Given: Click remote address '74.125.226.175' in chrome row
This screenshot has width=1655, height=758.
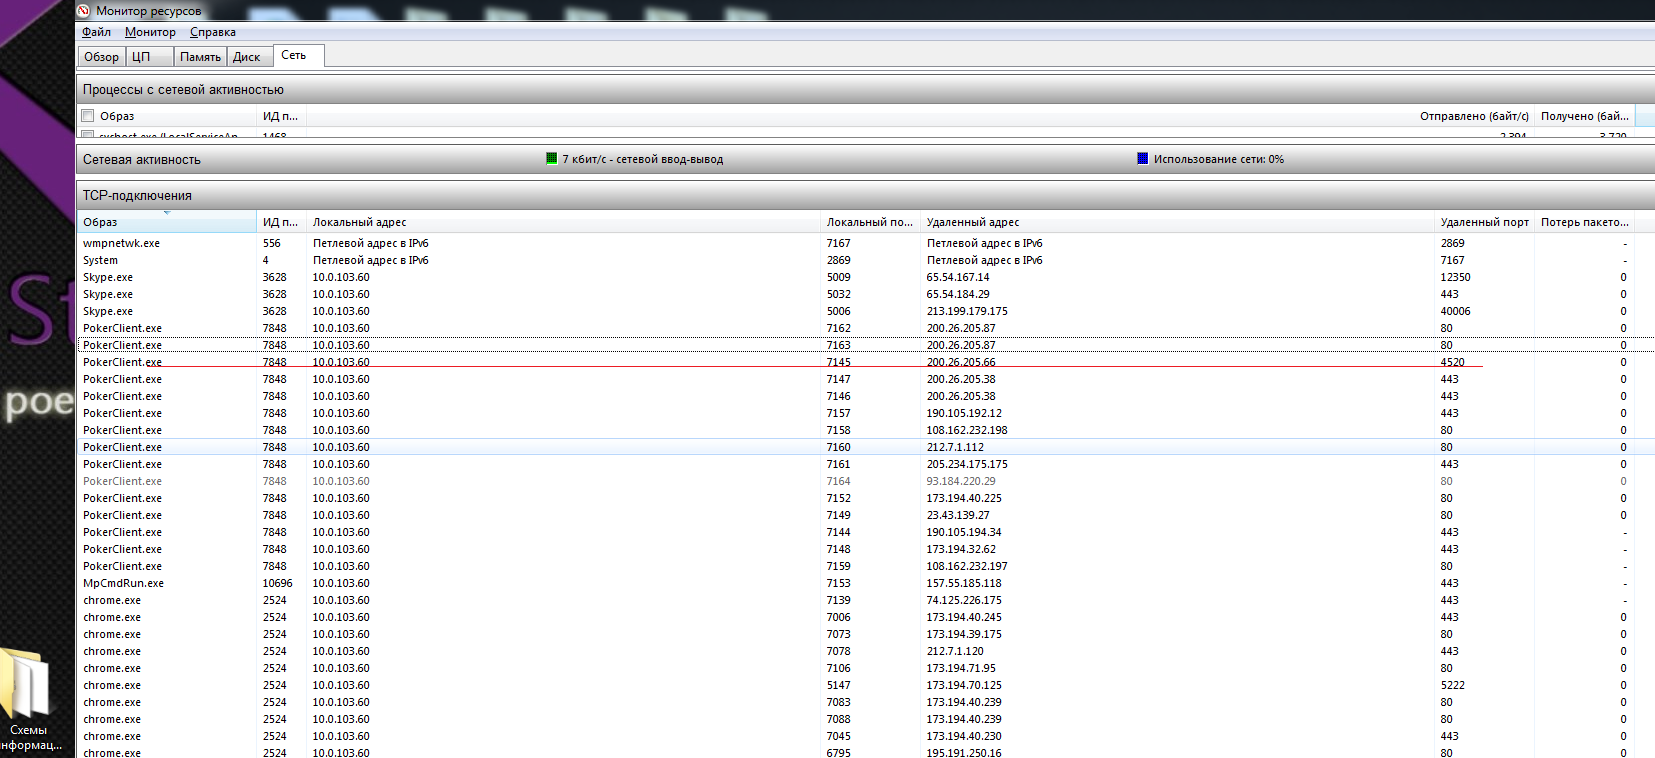Looking at the screenshot, I should pyautogui.click(x=964, y=600).
